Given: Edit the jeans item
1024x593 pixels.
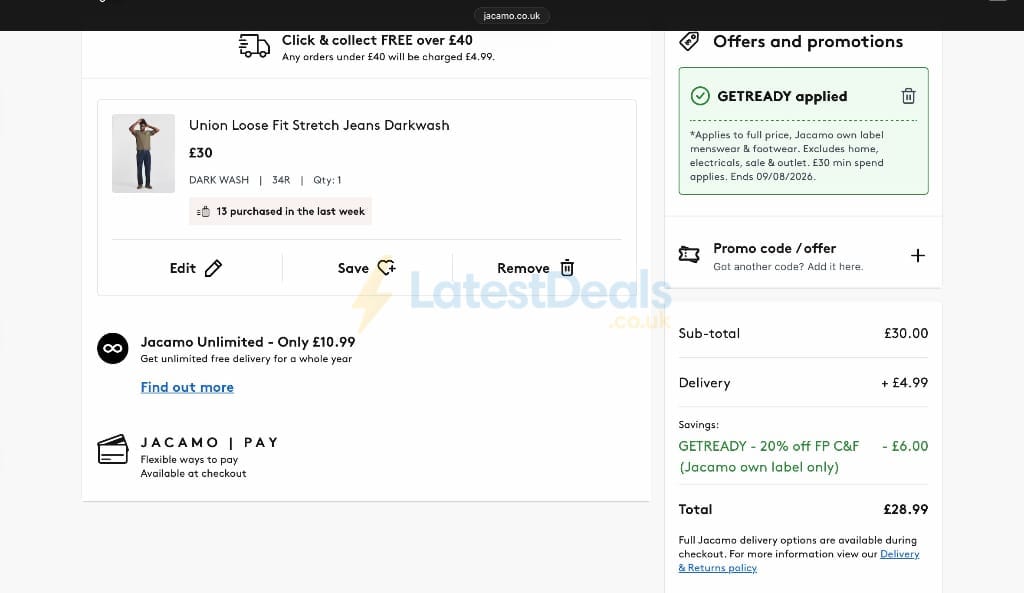Looking at the screenshot, I should [x=196, y=268].
